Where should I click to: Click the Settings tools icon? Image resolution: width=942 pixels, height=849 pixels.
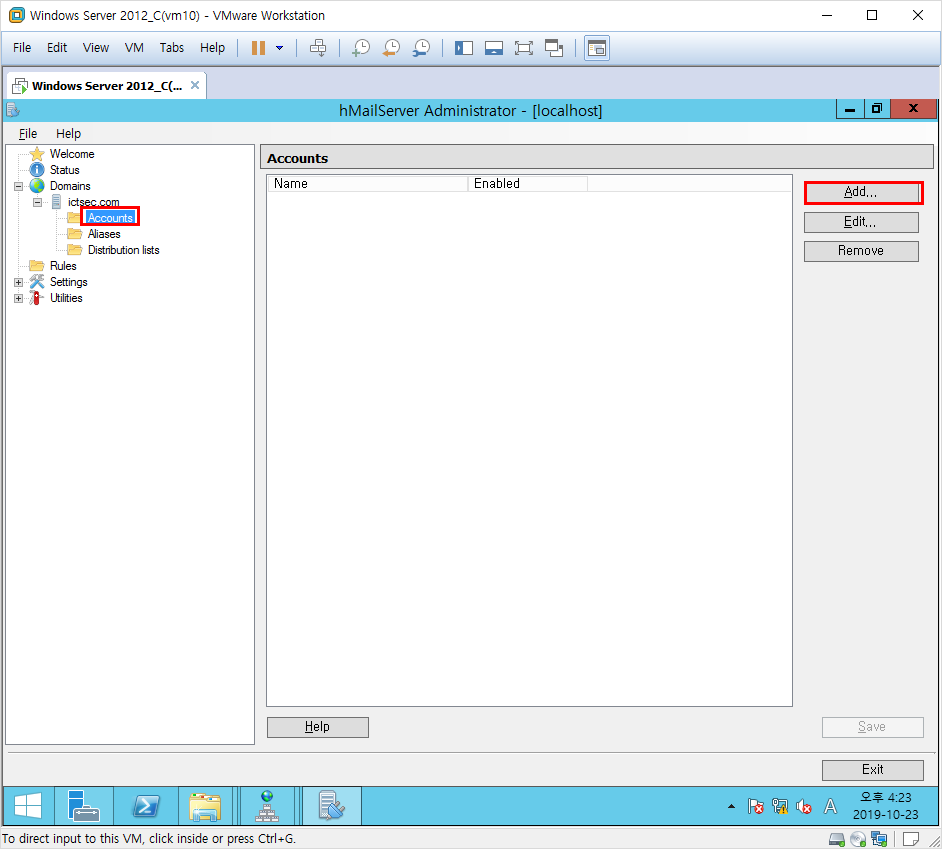(37, 282)
